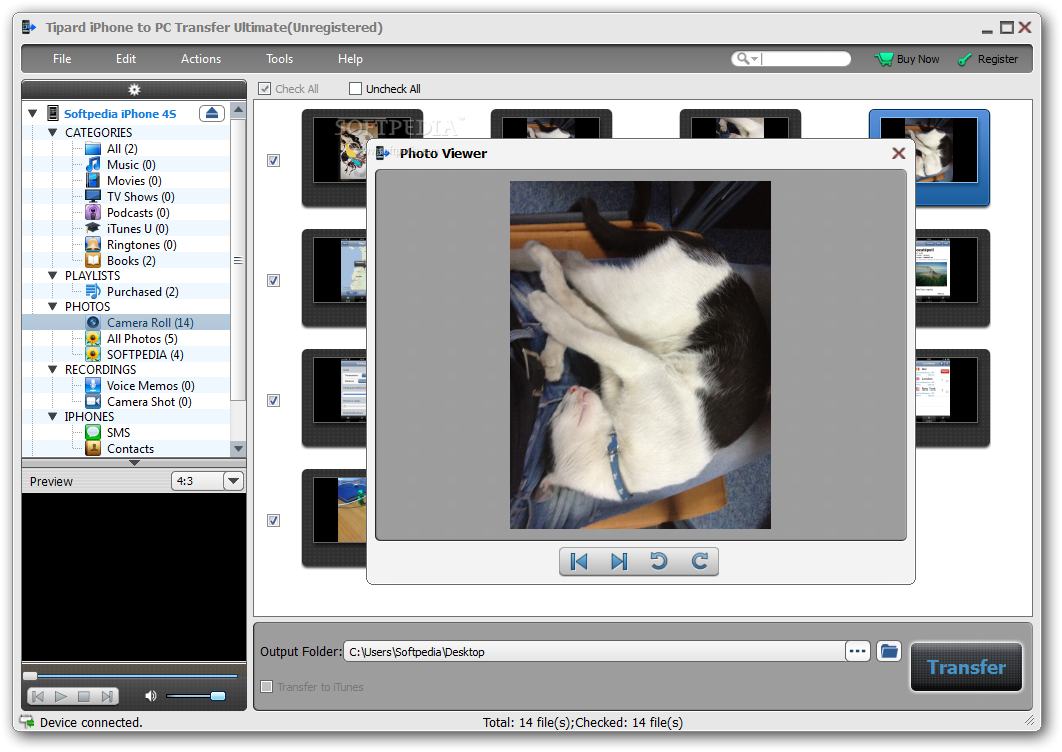The width and height of the screenshot is (1062, 752).
Task: Go to previous photo in viewer
Action: [x=579, y=562]
